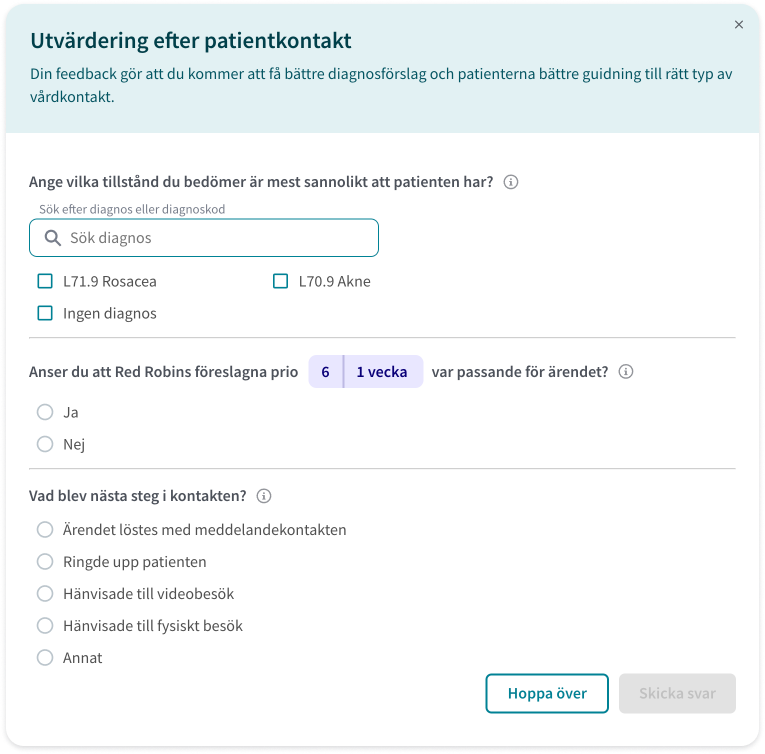Click the 'Skicka svar' button
The width and height of the screenshot is (765, 754).
pyautogui.click(x=677, y=693)
